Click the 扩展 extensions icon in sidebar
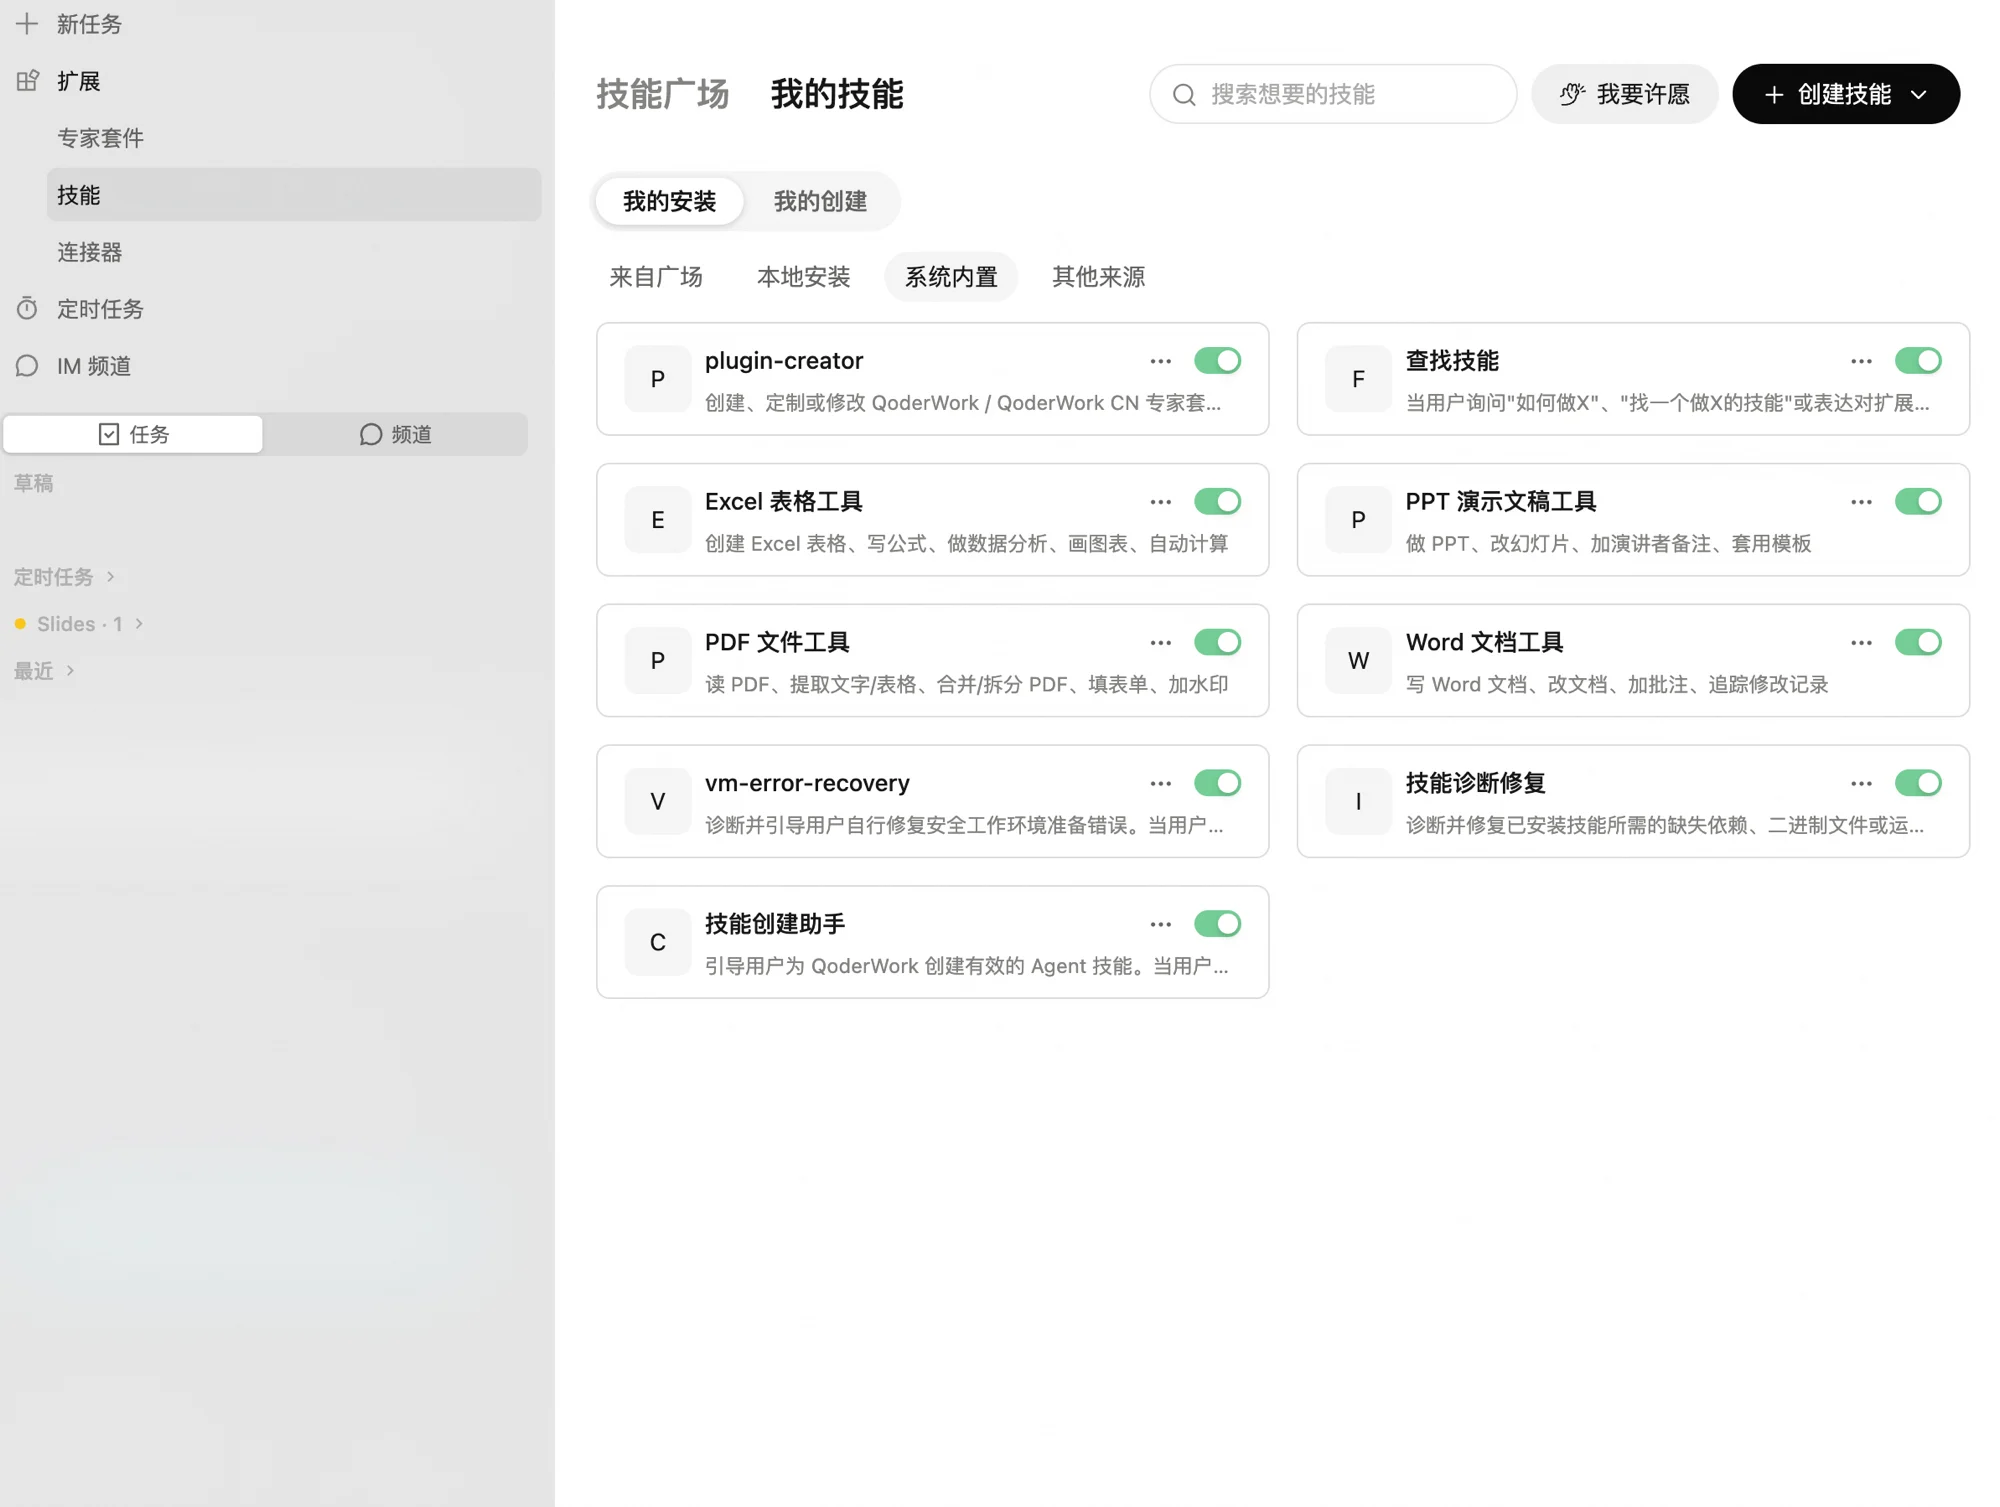Viewport: 2000px width, 1507px height. point(27,81)
